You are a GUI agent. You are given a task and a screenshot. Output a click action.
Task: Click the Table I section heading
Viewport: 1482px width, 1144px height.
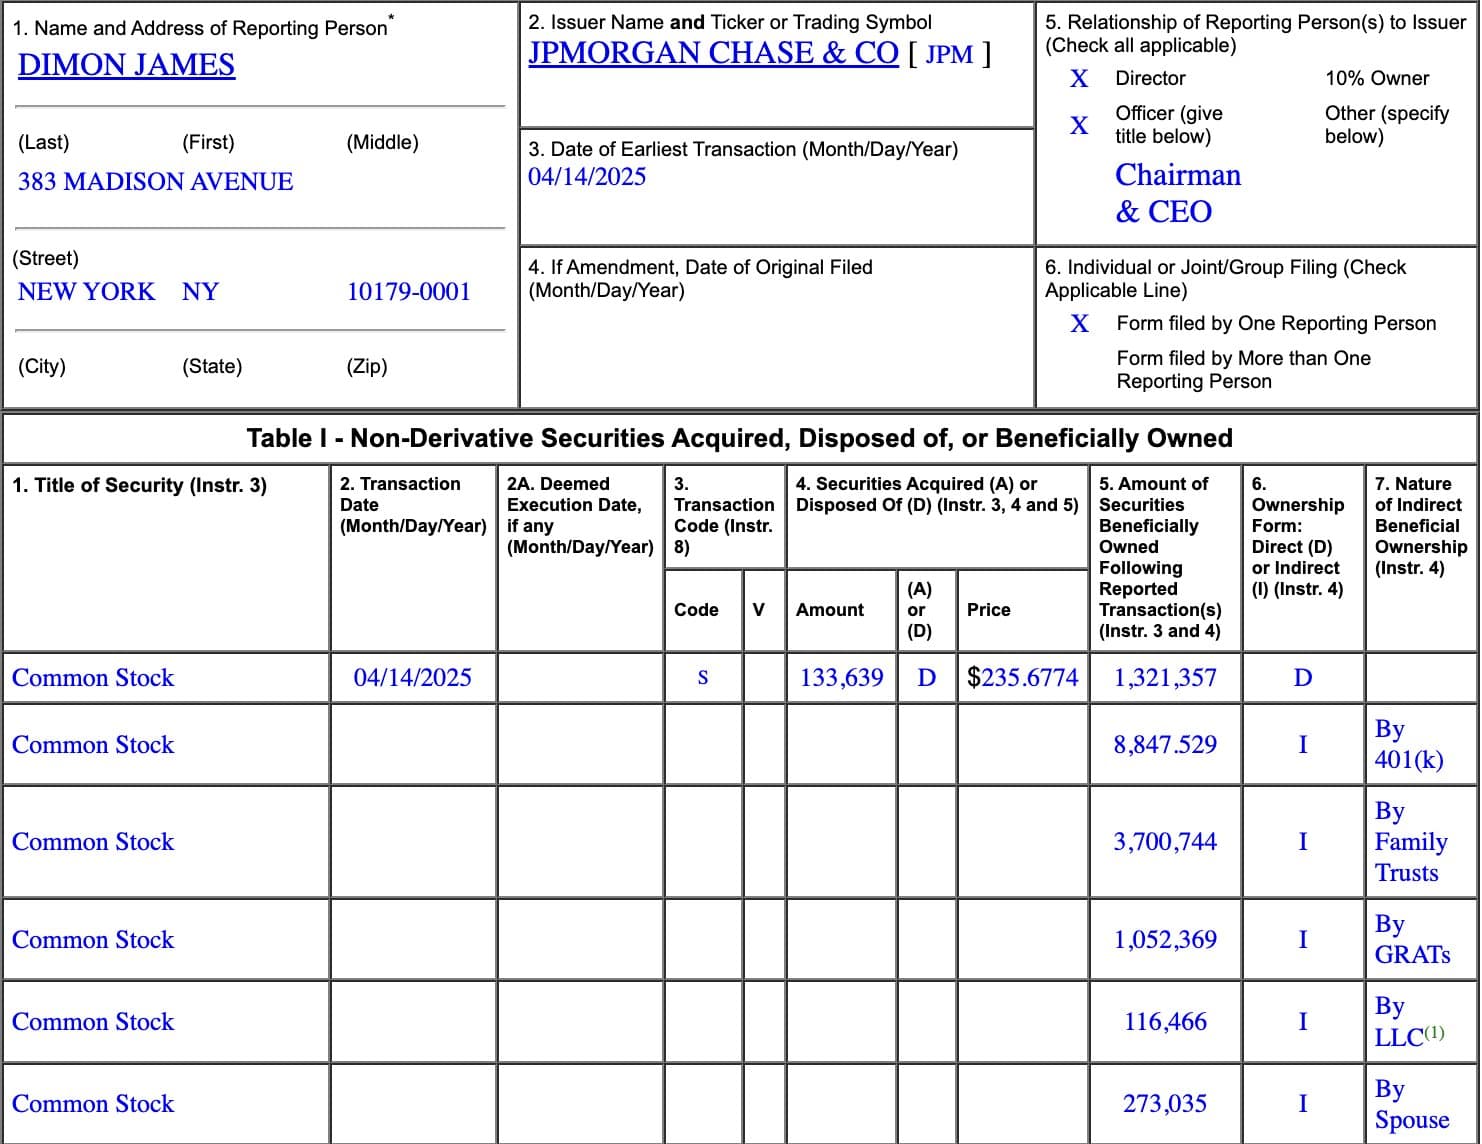tap(739, 438)
